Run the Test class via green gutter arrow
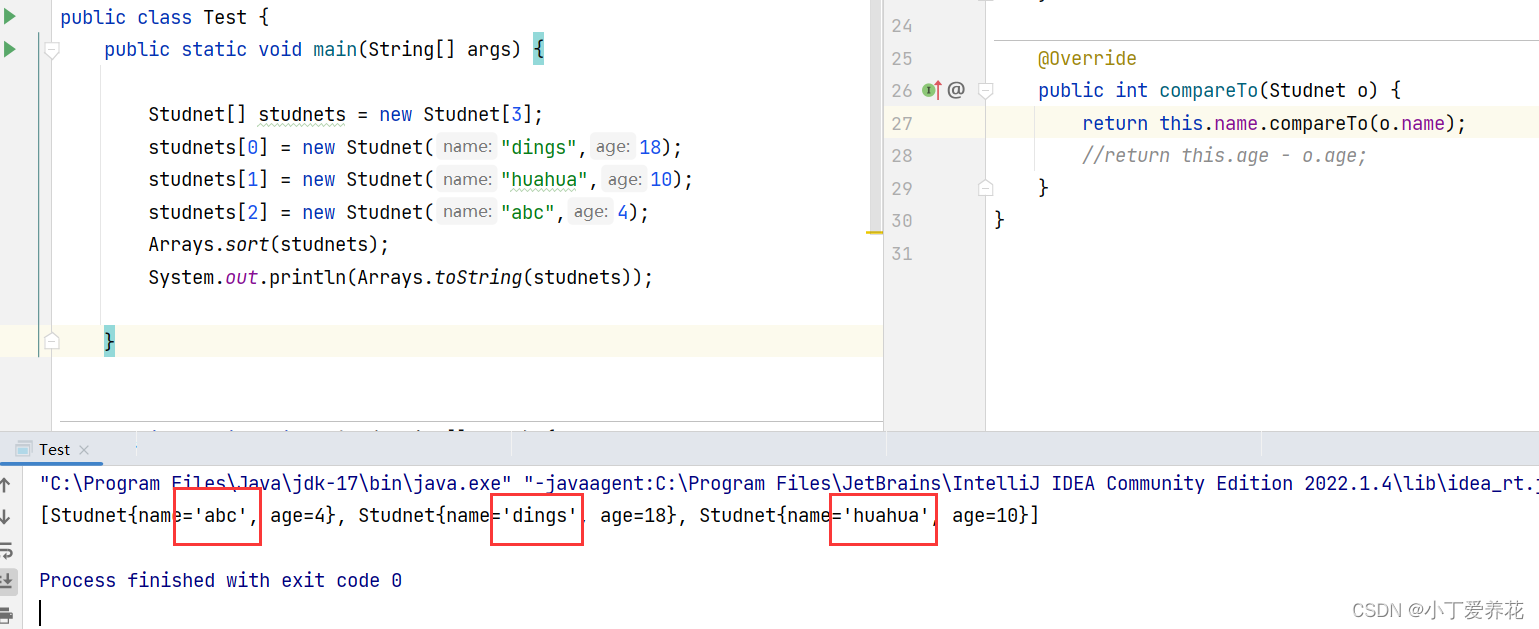Screen dimensions: 1539x629 8,16
